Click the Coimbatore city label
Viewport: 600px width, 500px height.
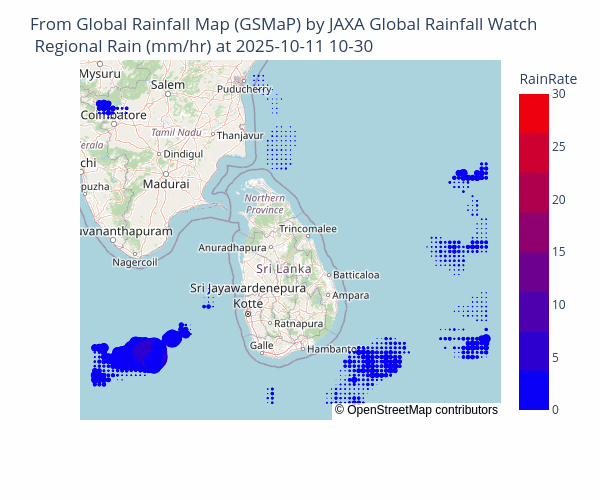(x=112, y=115)
